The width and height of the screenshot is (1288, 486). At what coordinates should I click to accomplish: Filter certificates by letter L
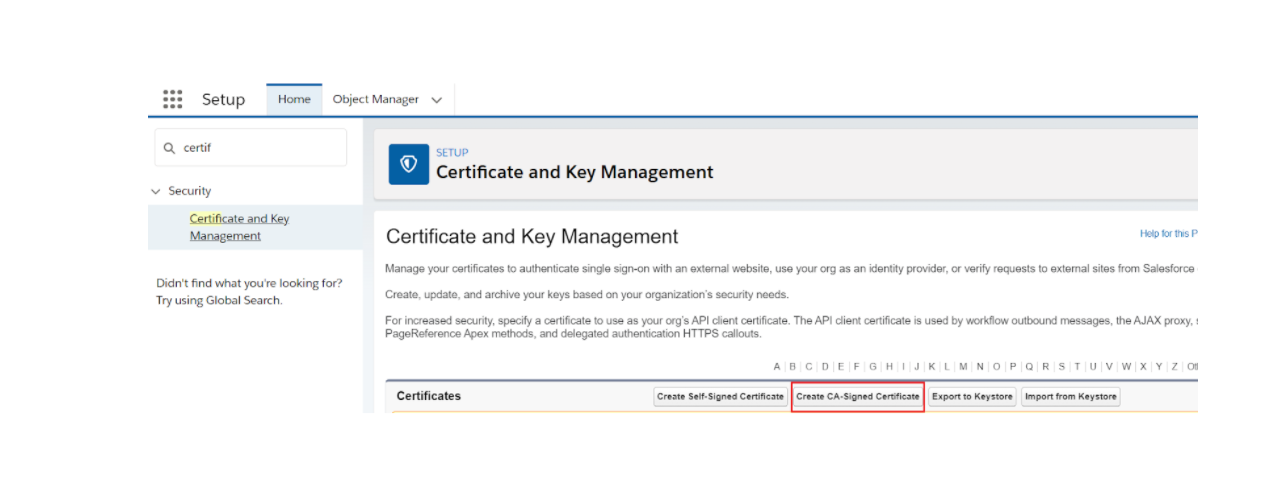coord(947,367)
